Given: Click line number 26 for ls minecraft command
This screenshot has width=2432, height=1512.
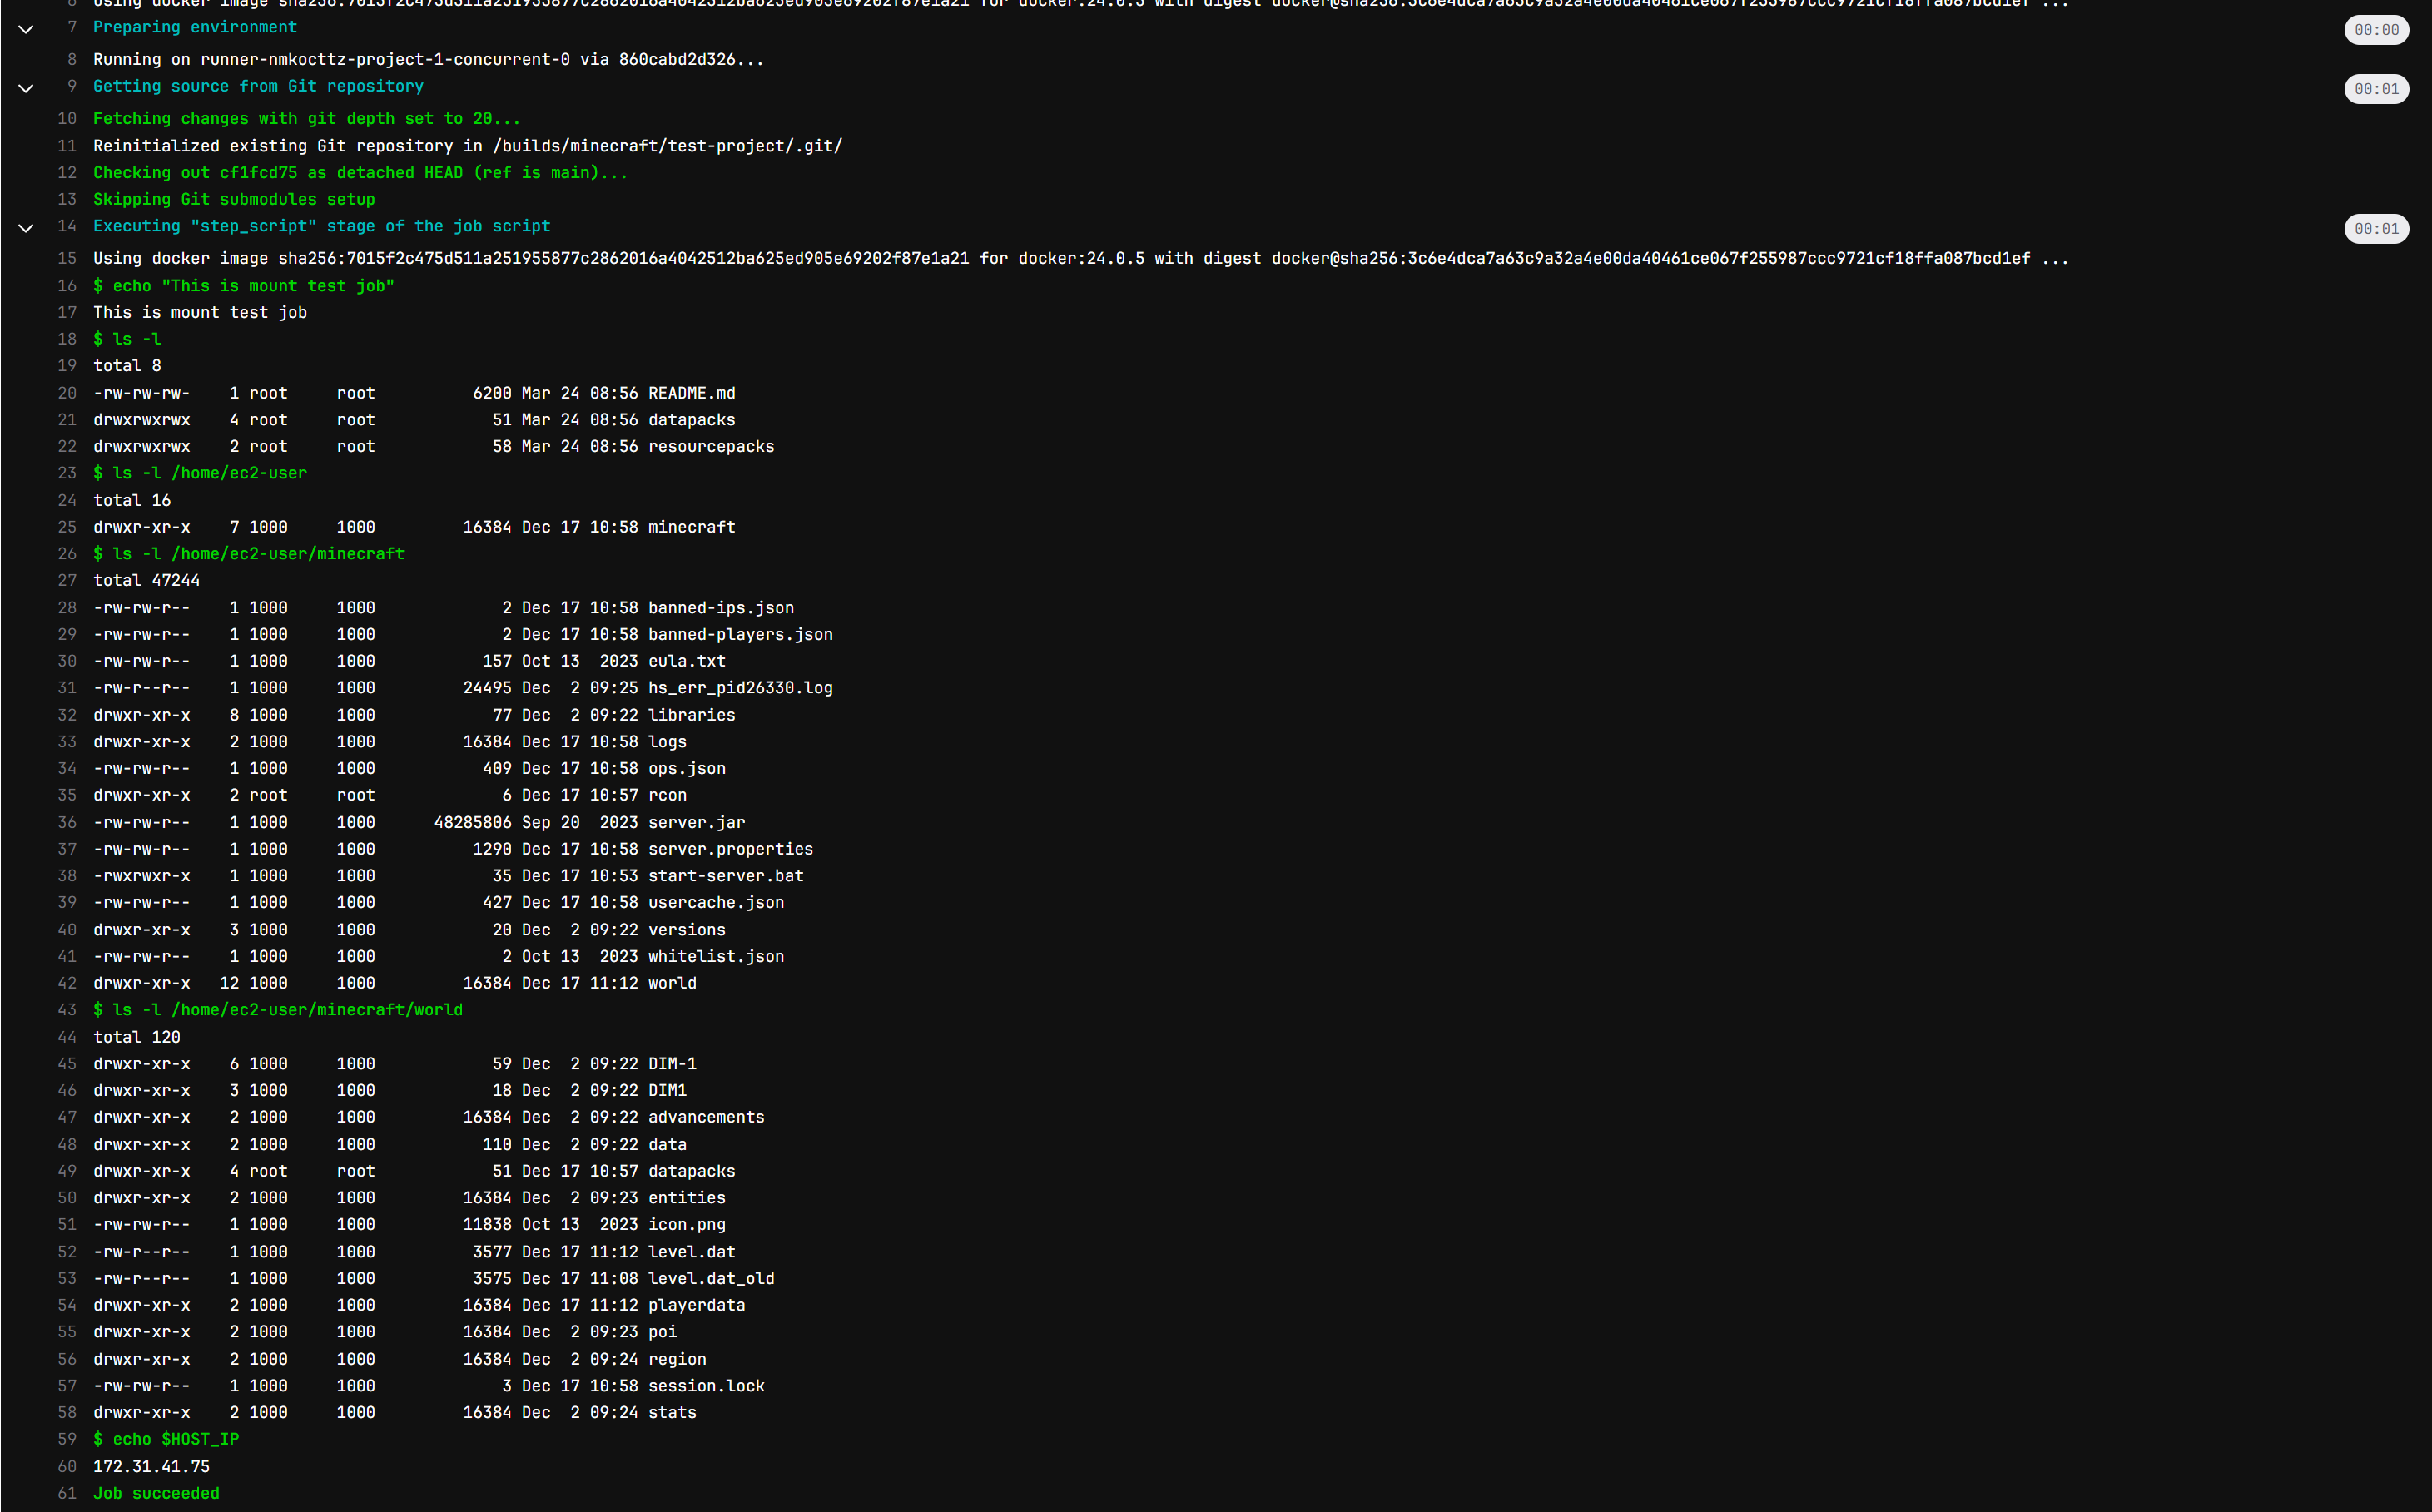Looking at the screenshot, I should point(67,554).
